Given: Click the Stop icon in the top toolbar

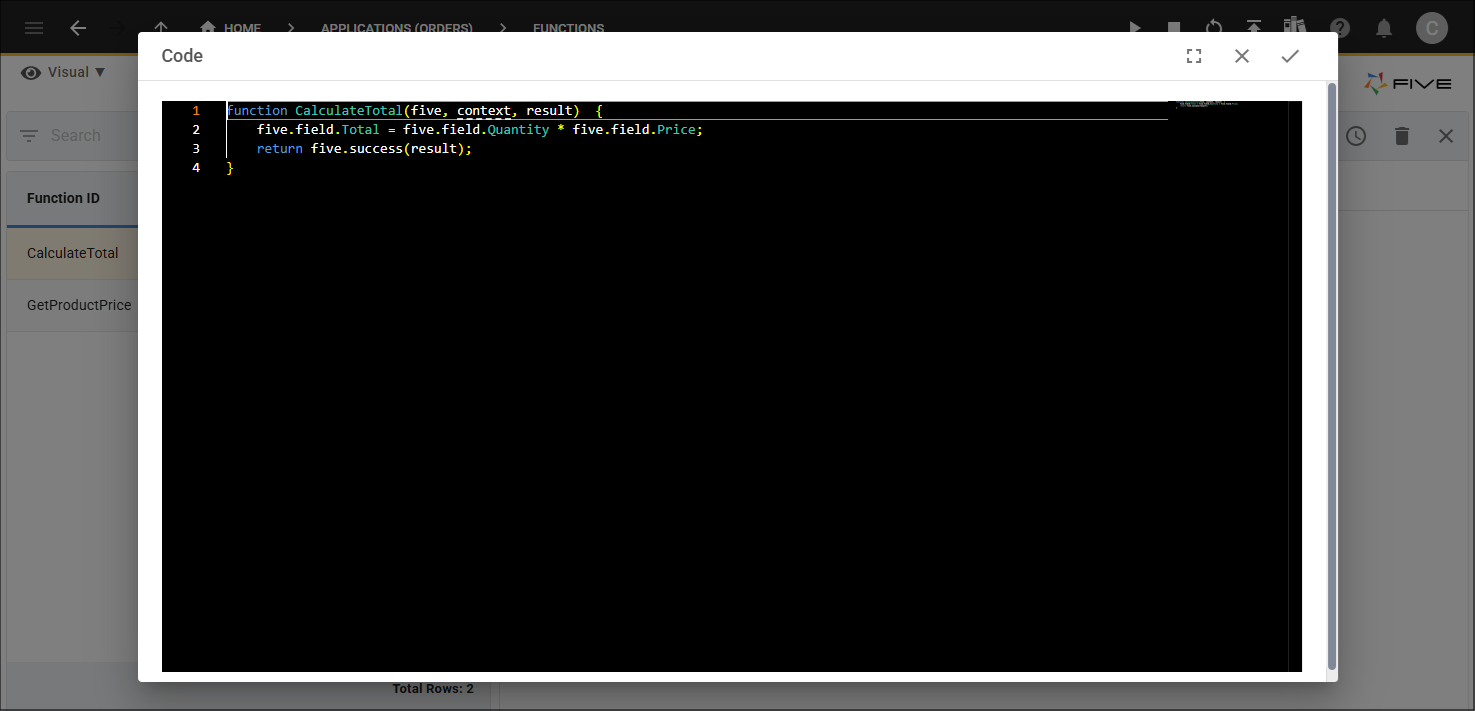Looking at the screenshot, I should 1173,28.
